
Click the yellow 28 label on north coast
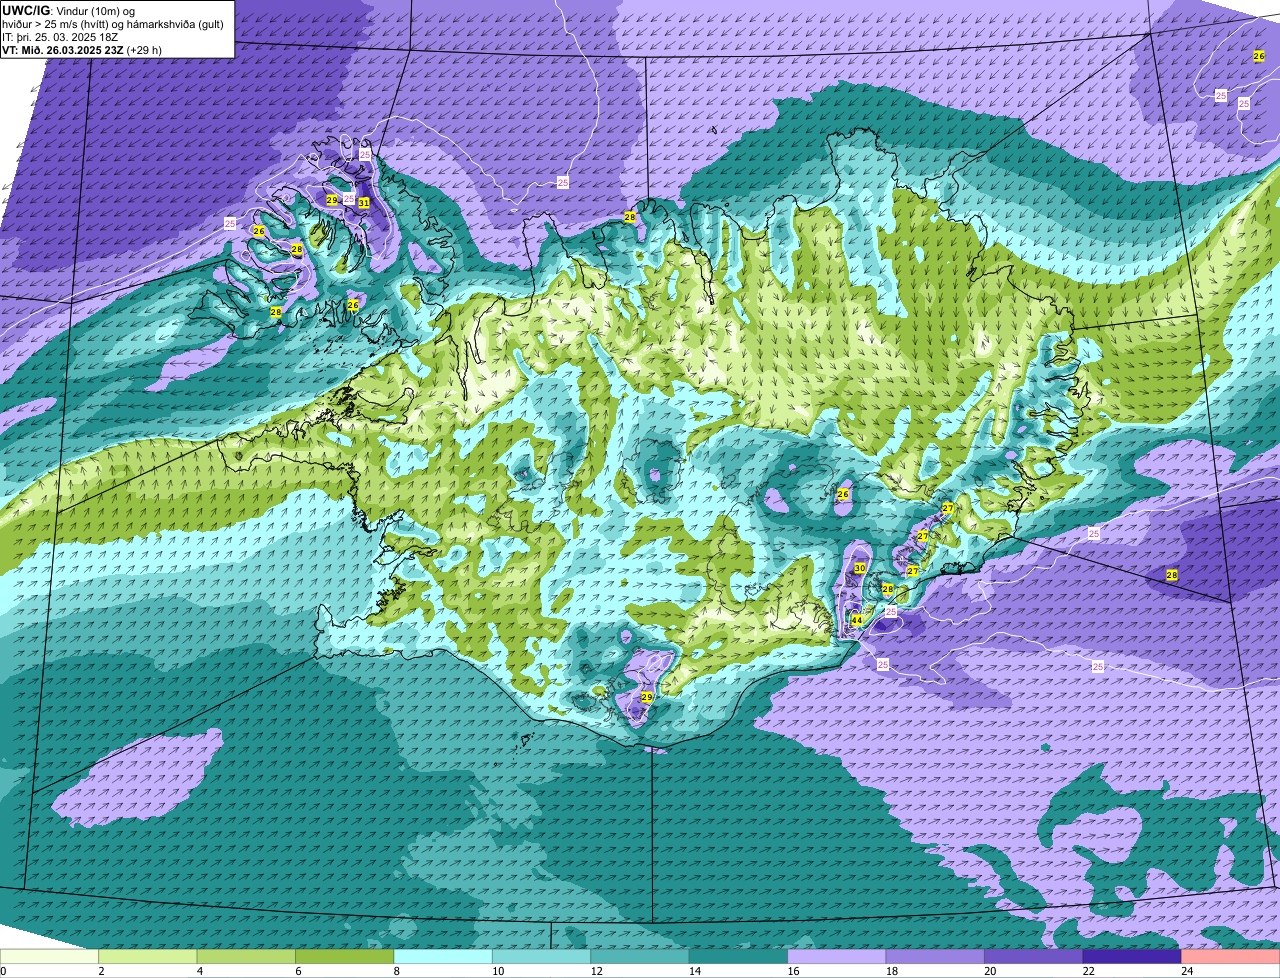coord(630,217)
